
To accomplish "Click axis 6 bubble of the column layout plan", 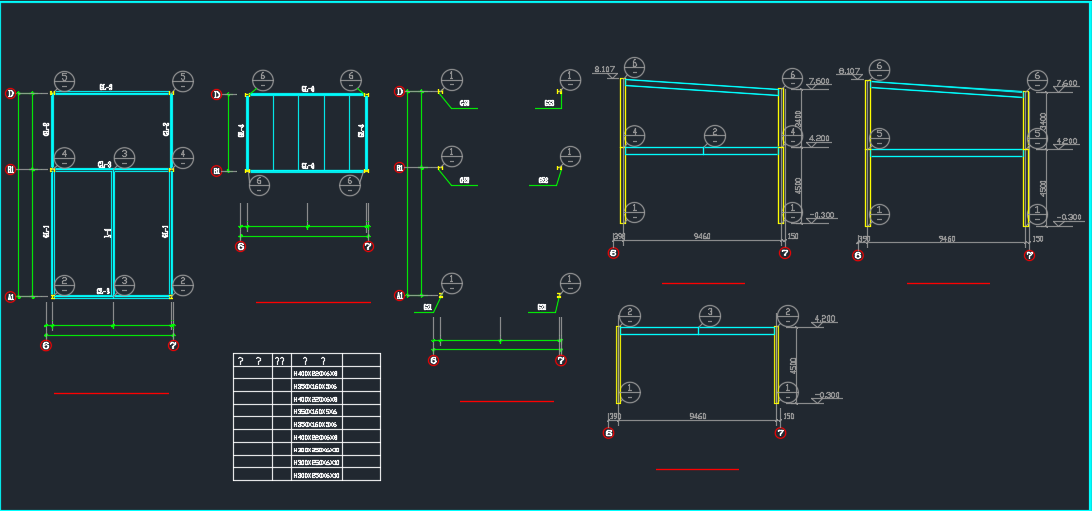I will click(x=433, y=361).
